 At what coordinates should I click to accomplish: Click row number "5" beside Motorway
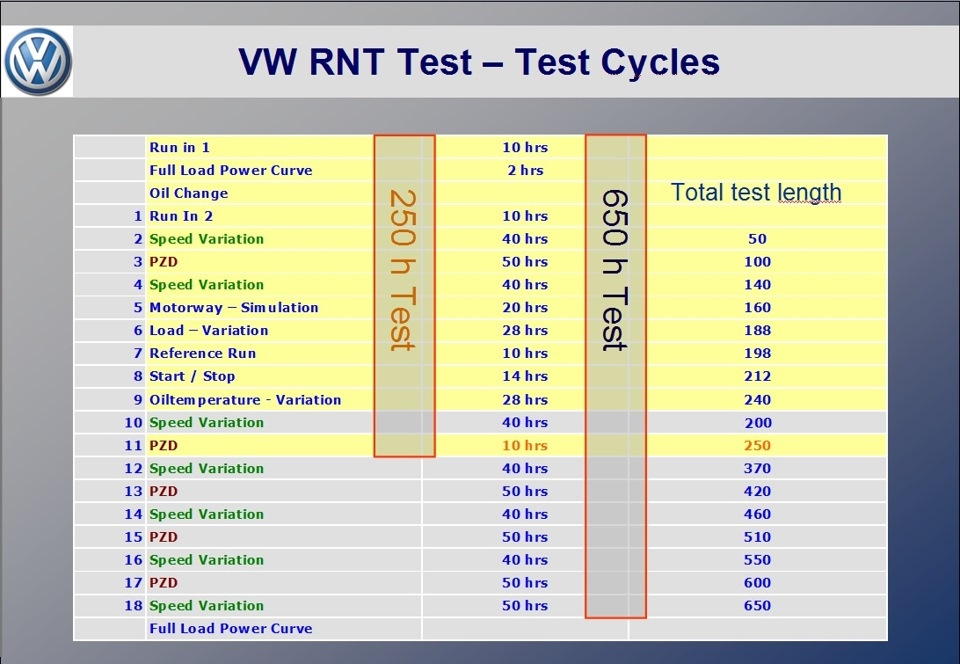pos(138,307)
